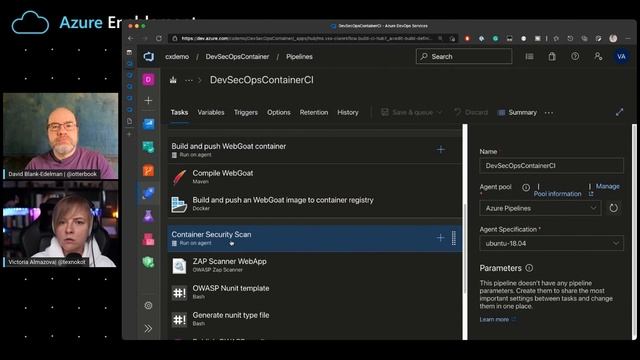Open the Agent Specification ubuntu-18.04 dropdown

tap(551, 243)
